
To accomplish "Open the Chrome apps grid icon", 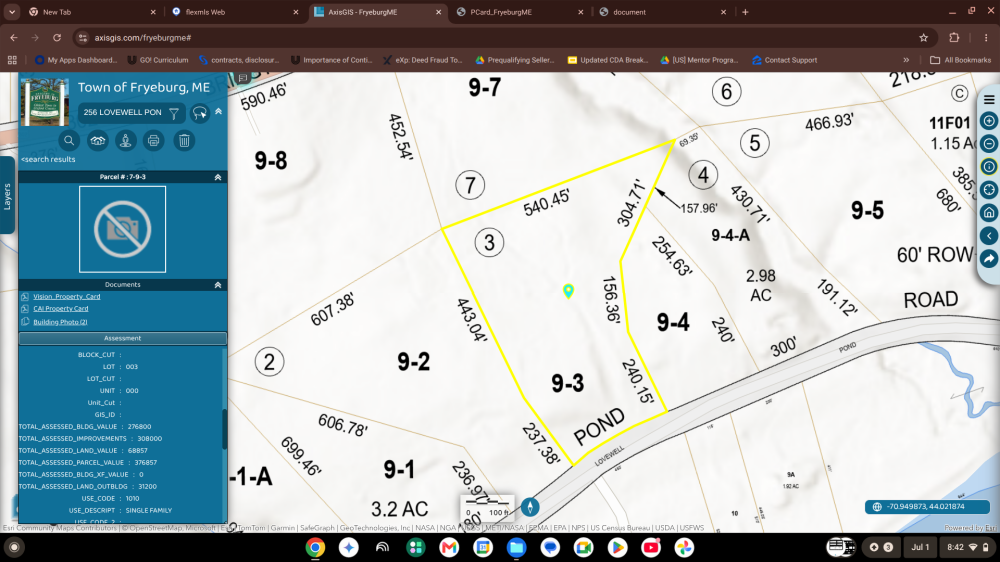I will coord(12,60).
